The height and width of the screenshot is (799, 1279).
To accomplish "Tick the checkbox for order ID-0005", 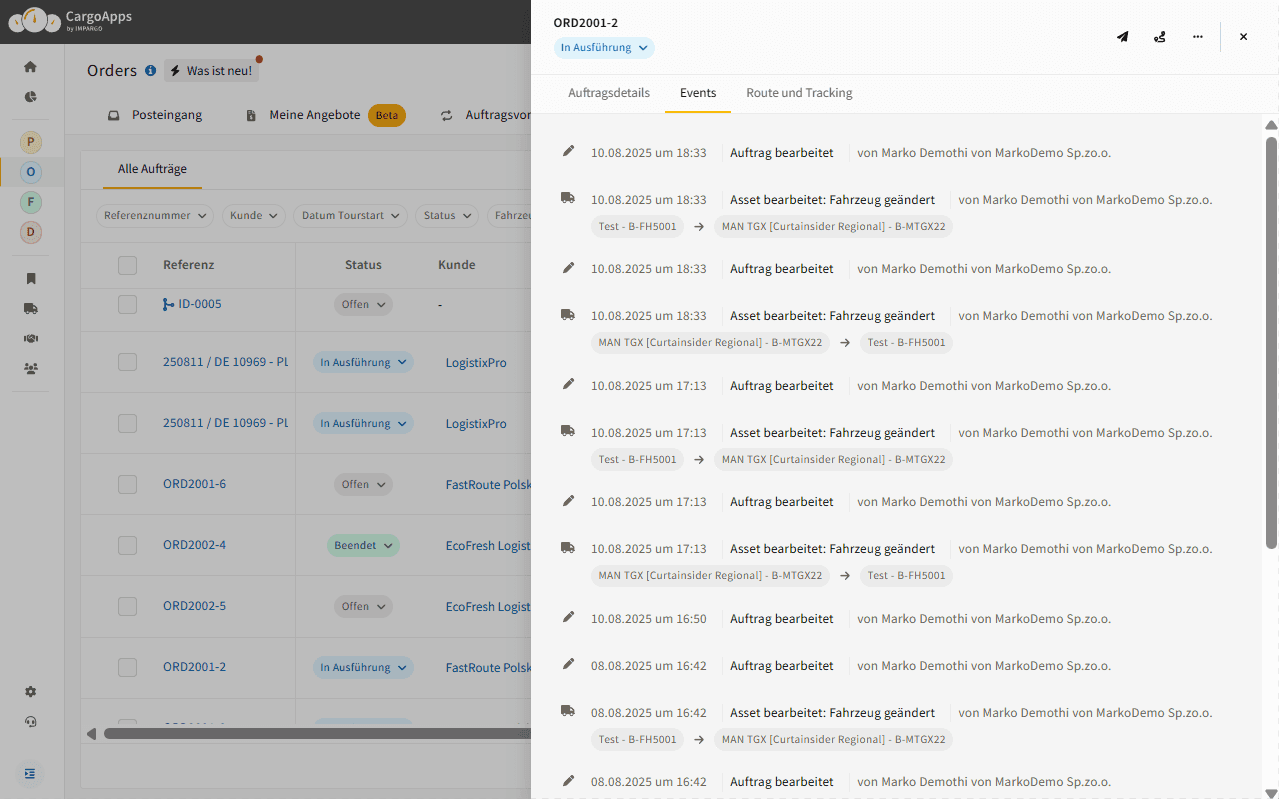I will click(x=127, y=303).
